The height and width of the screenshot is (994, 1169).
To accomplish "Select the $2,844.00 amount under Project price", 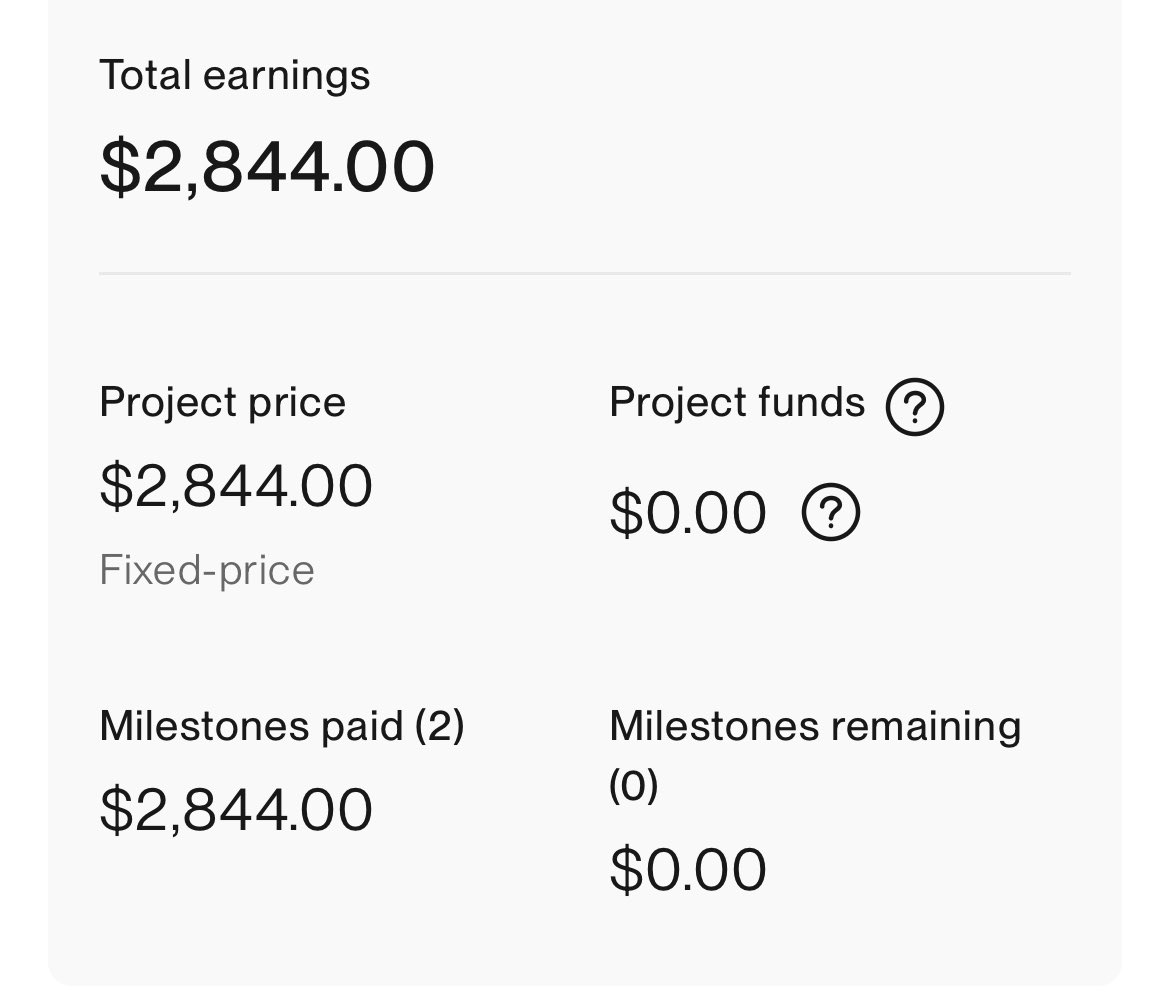I will [236, 486].
